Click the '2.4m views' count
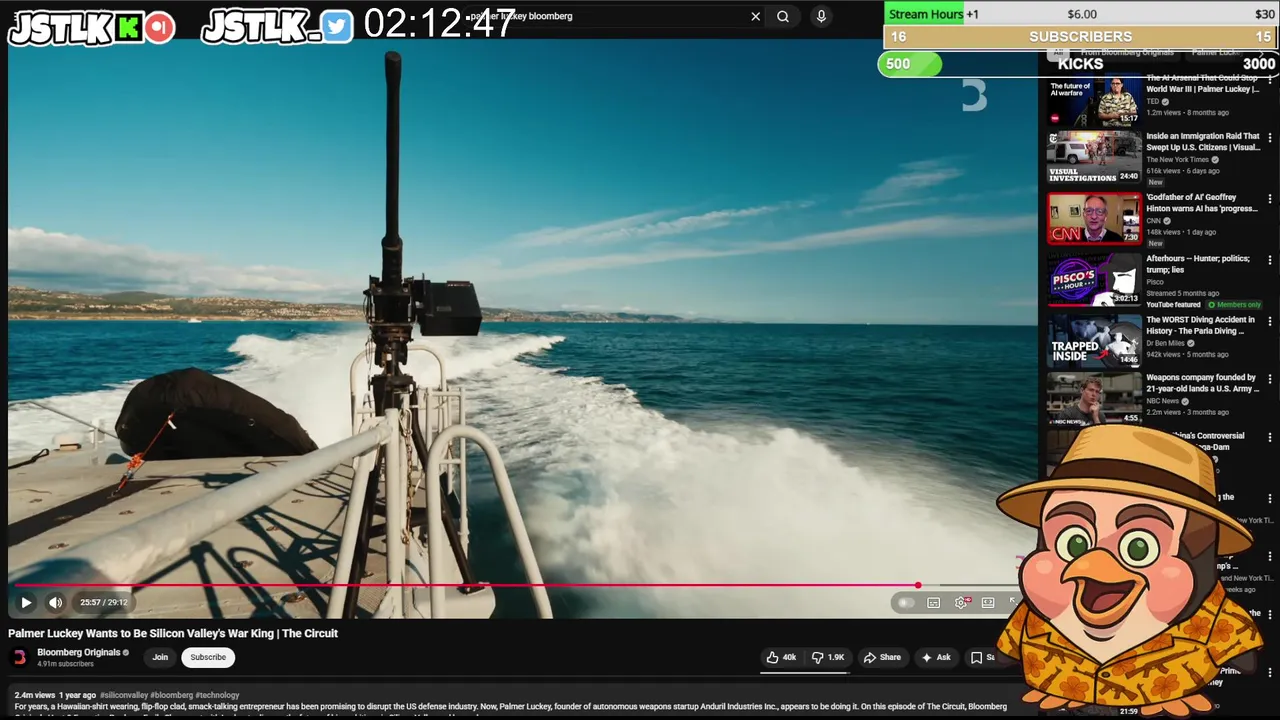 [x=34, y=695]
